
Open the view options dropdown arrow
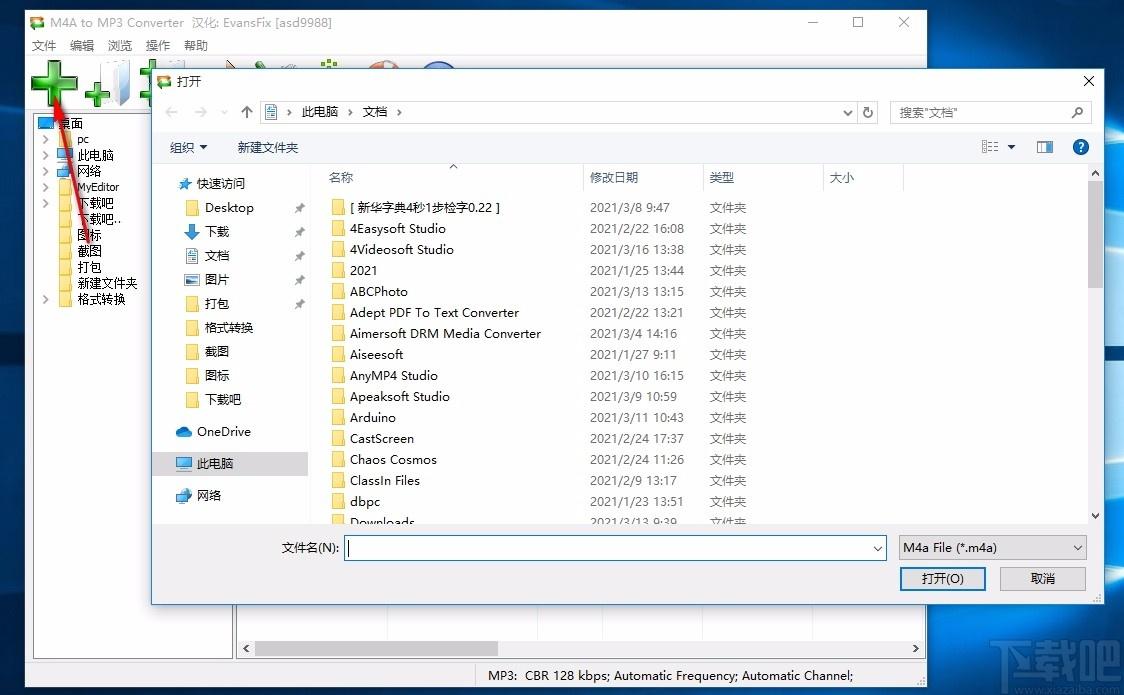coord(1011,147)
